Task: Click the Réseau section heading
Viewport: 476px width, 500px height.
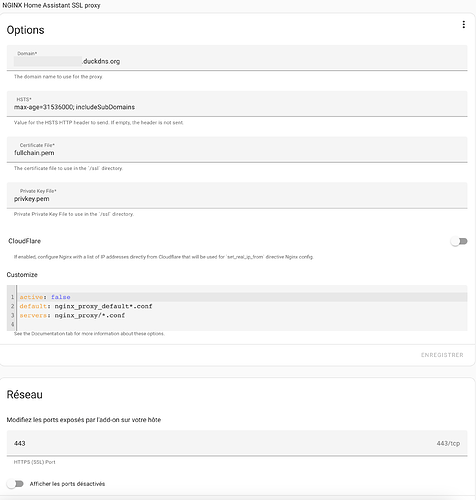Action: (x=25, y=395)
